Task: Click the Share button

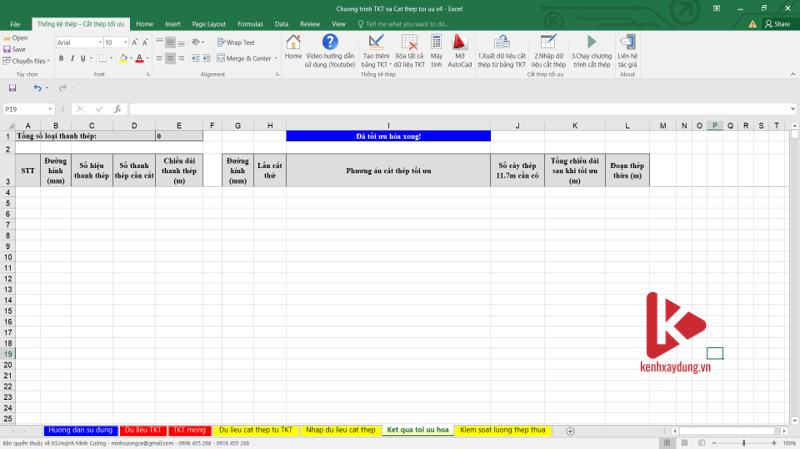Action: (x=776, y=23)
